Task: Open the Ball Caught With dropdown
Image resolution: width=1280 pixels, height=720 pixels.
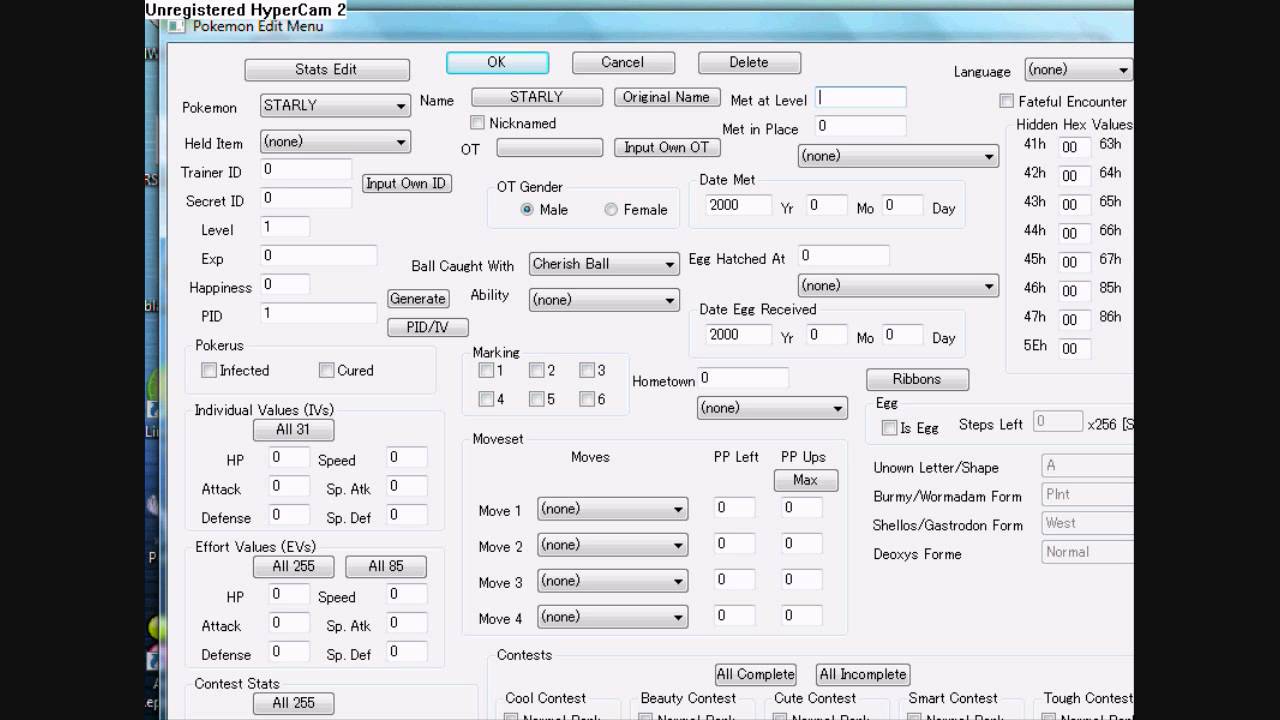Action: pos(604,264)
